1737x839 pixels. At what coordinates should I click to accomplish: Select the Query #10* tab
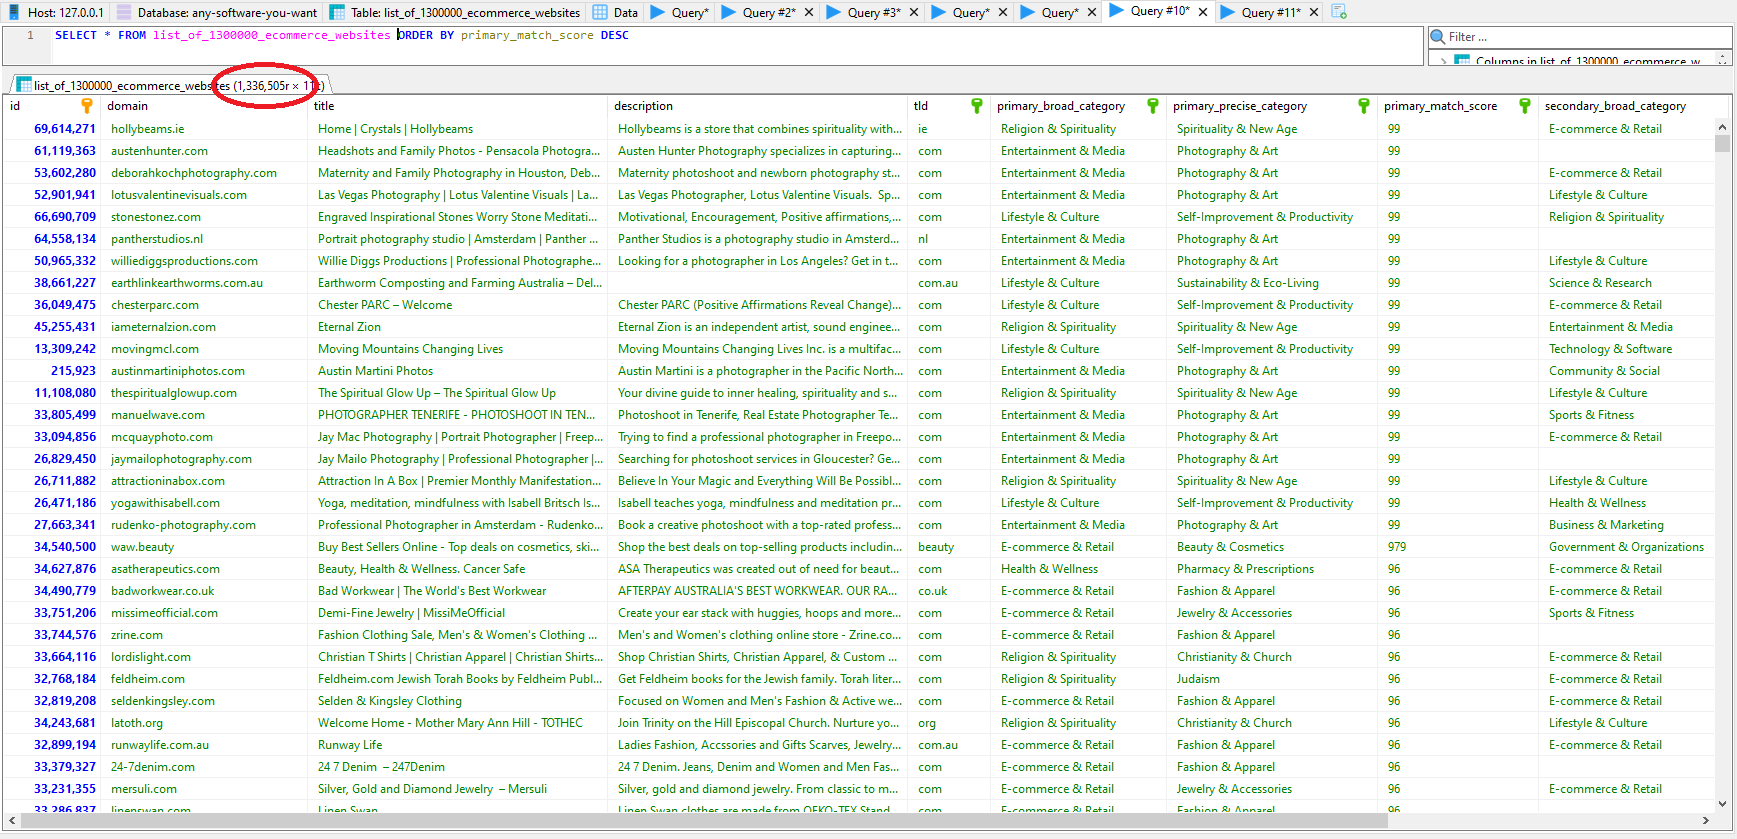tap(1160, 11)
